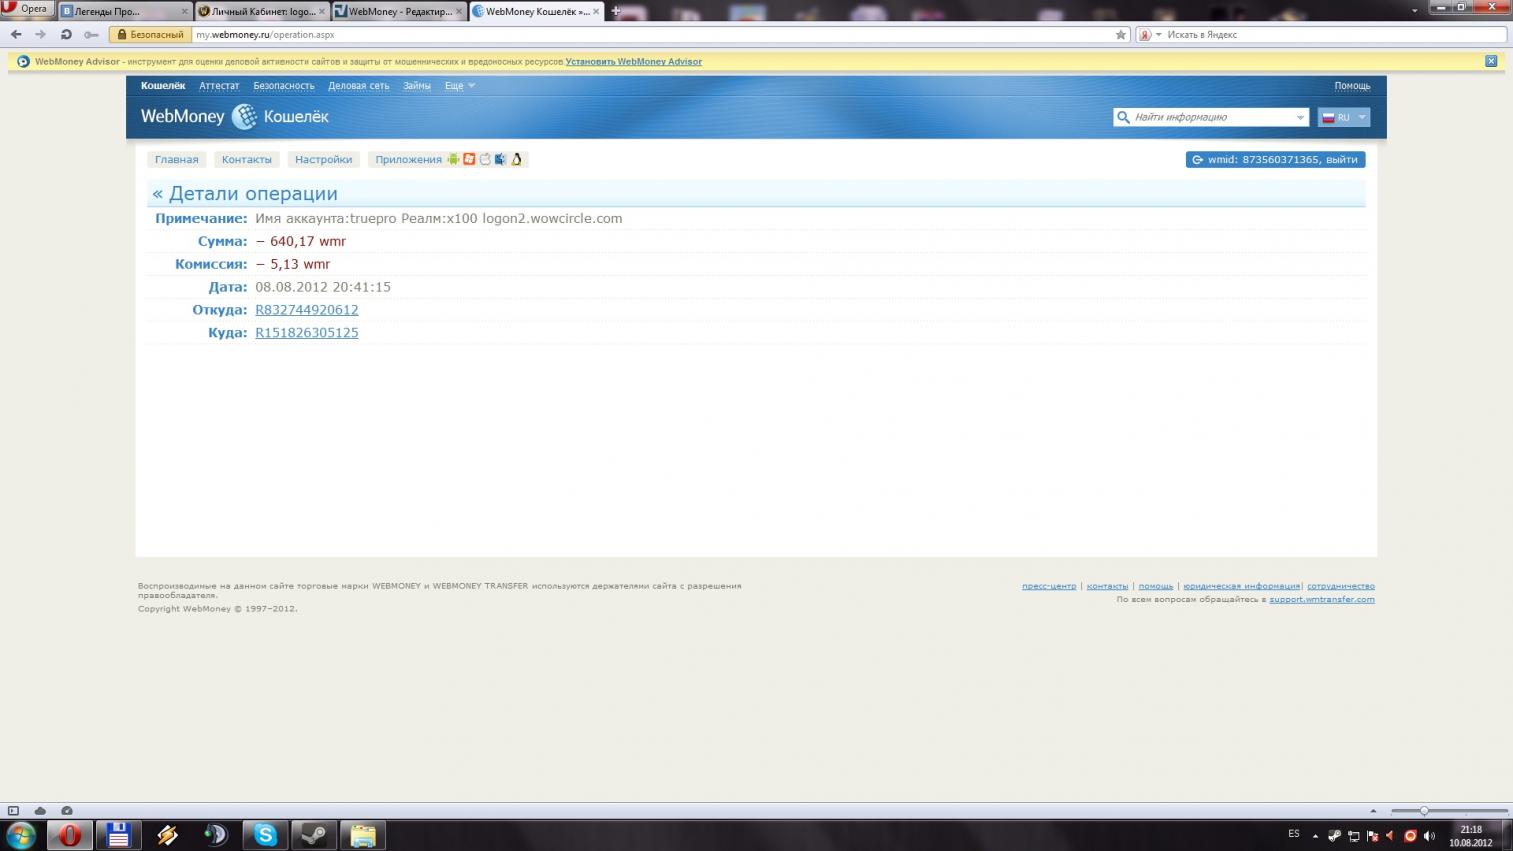Click the WebMoney globe logo

(244, 117)
